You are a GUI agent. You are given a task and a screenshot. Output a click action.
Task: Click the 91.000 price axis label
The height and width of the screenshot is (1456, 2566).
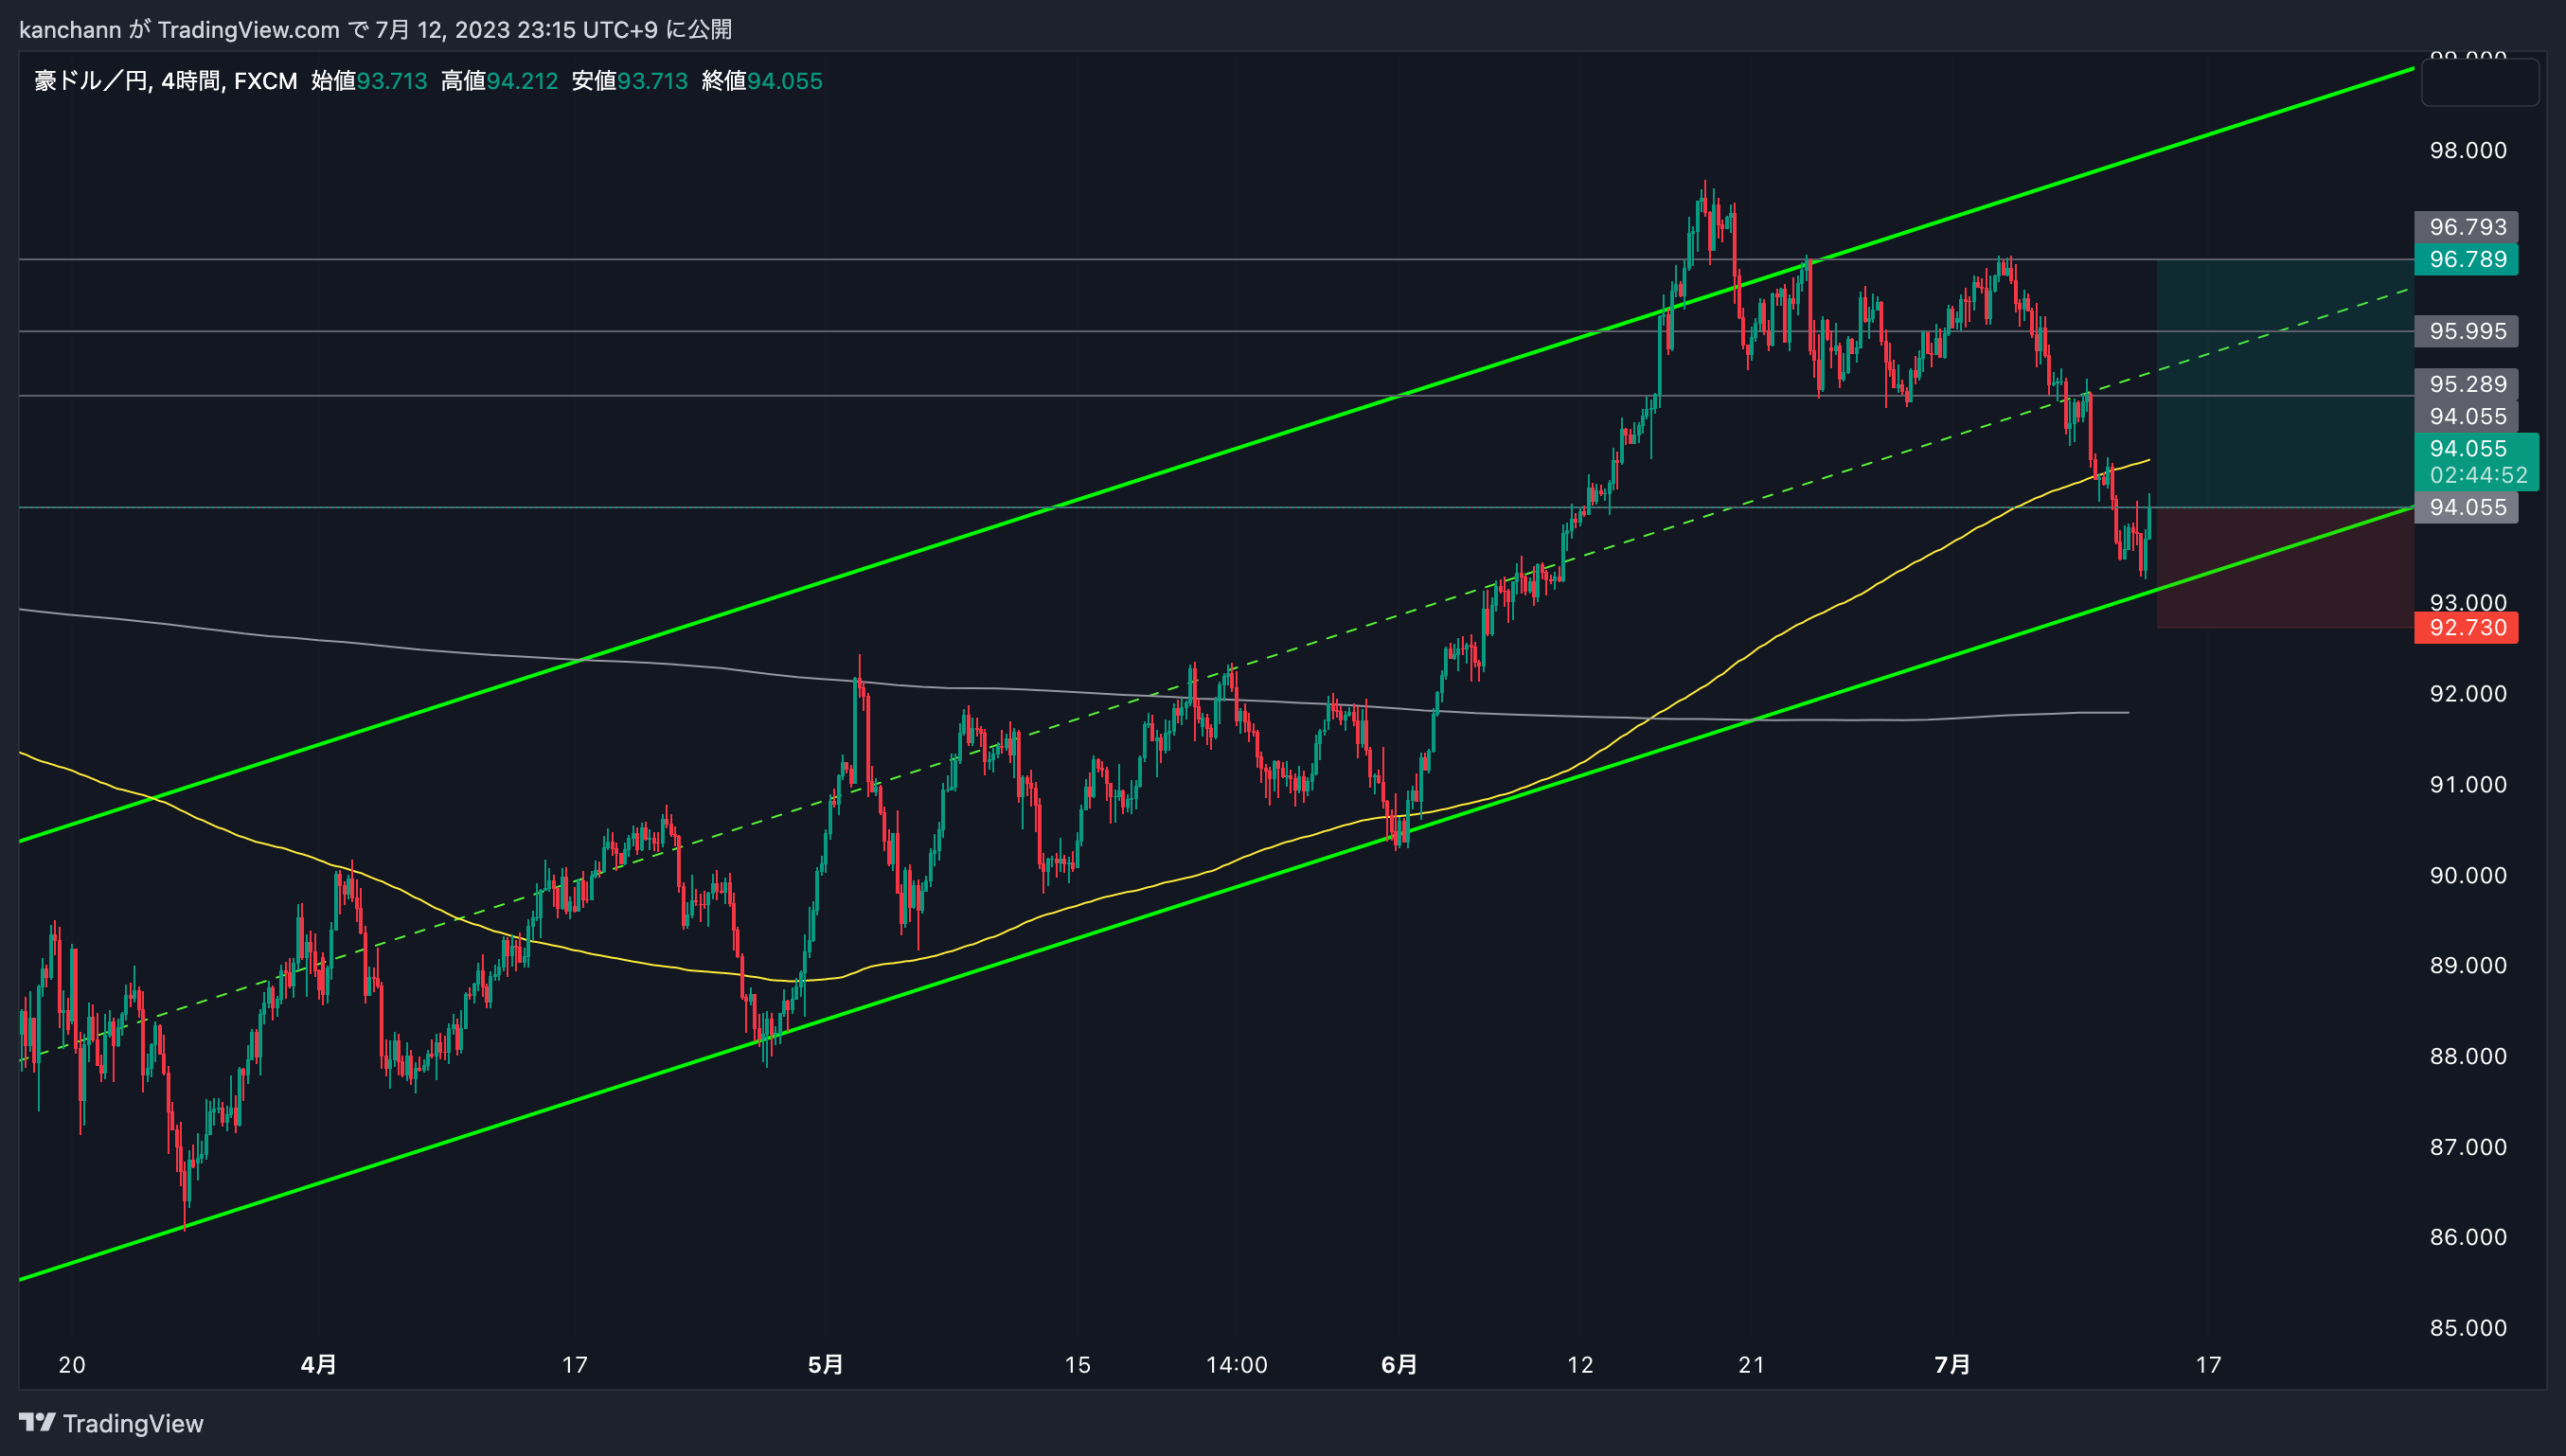click(x=2468, y=785)
